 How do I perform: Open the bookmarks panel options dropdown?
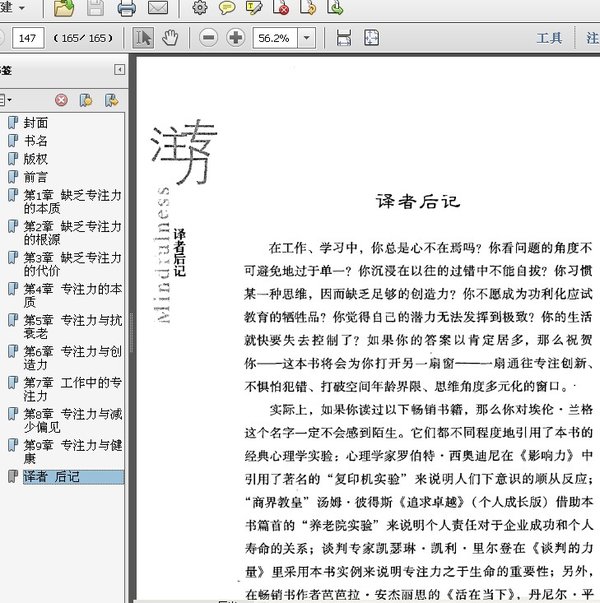[x=8, y=100]
